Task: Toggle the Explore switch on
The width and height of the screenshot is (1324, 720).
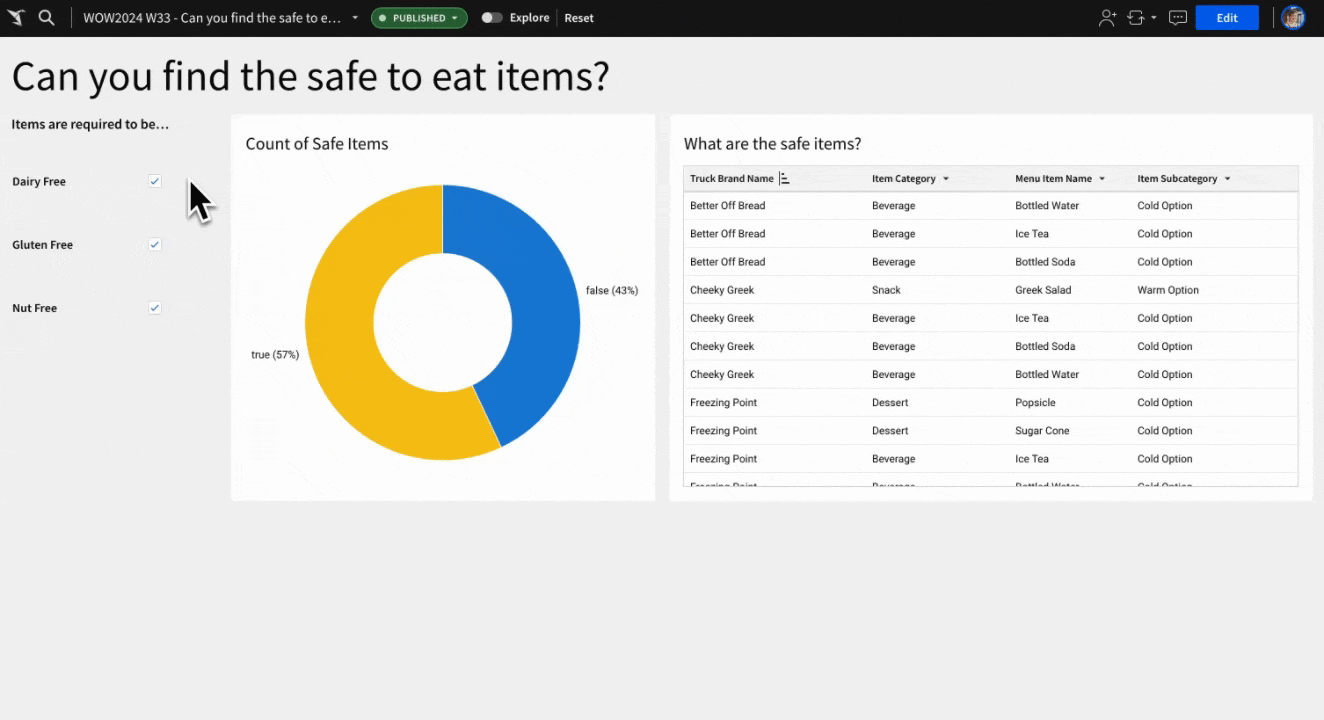Action: pos(491,18)
